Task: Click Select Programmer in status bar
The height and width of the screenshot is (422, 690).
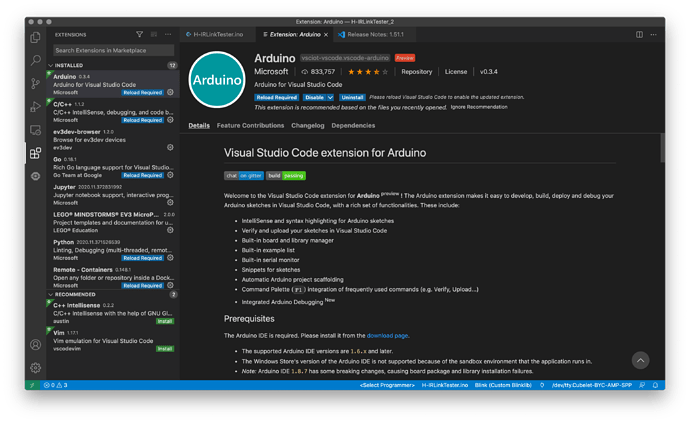Action: pyautogui.click(x=387, y=385)
